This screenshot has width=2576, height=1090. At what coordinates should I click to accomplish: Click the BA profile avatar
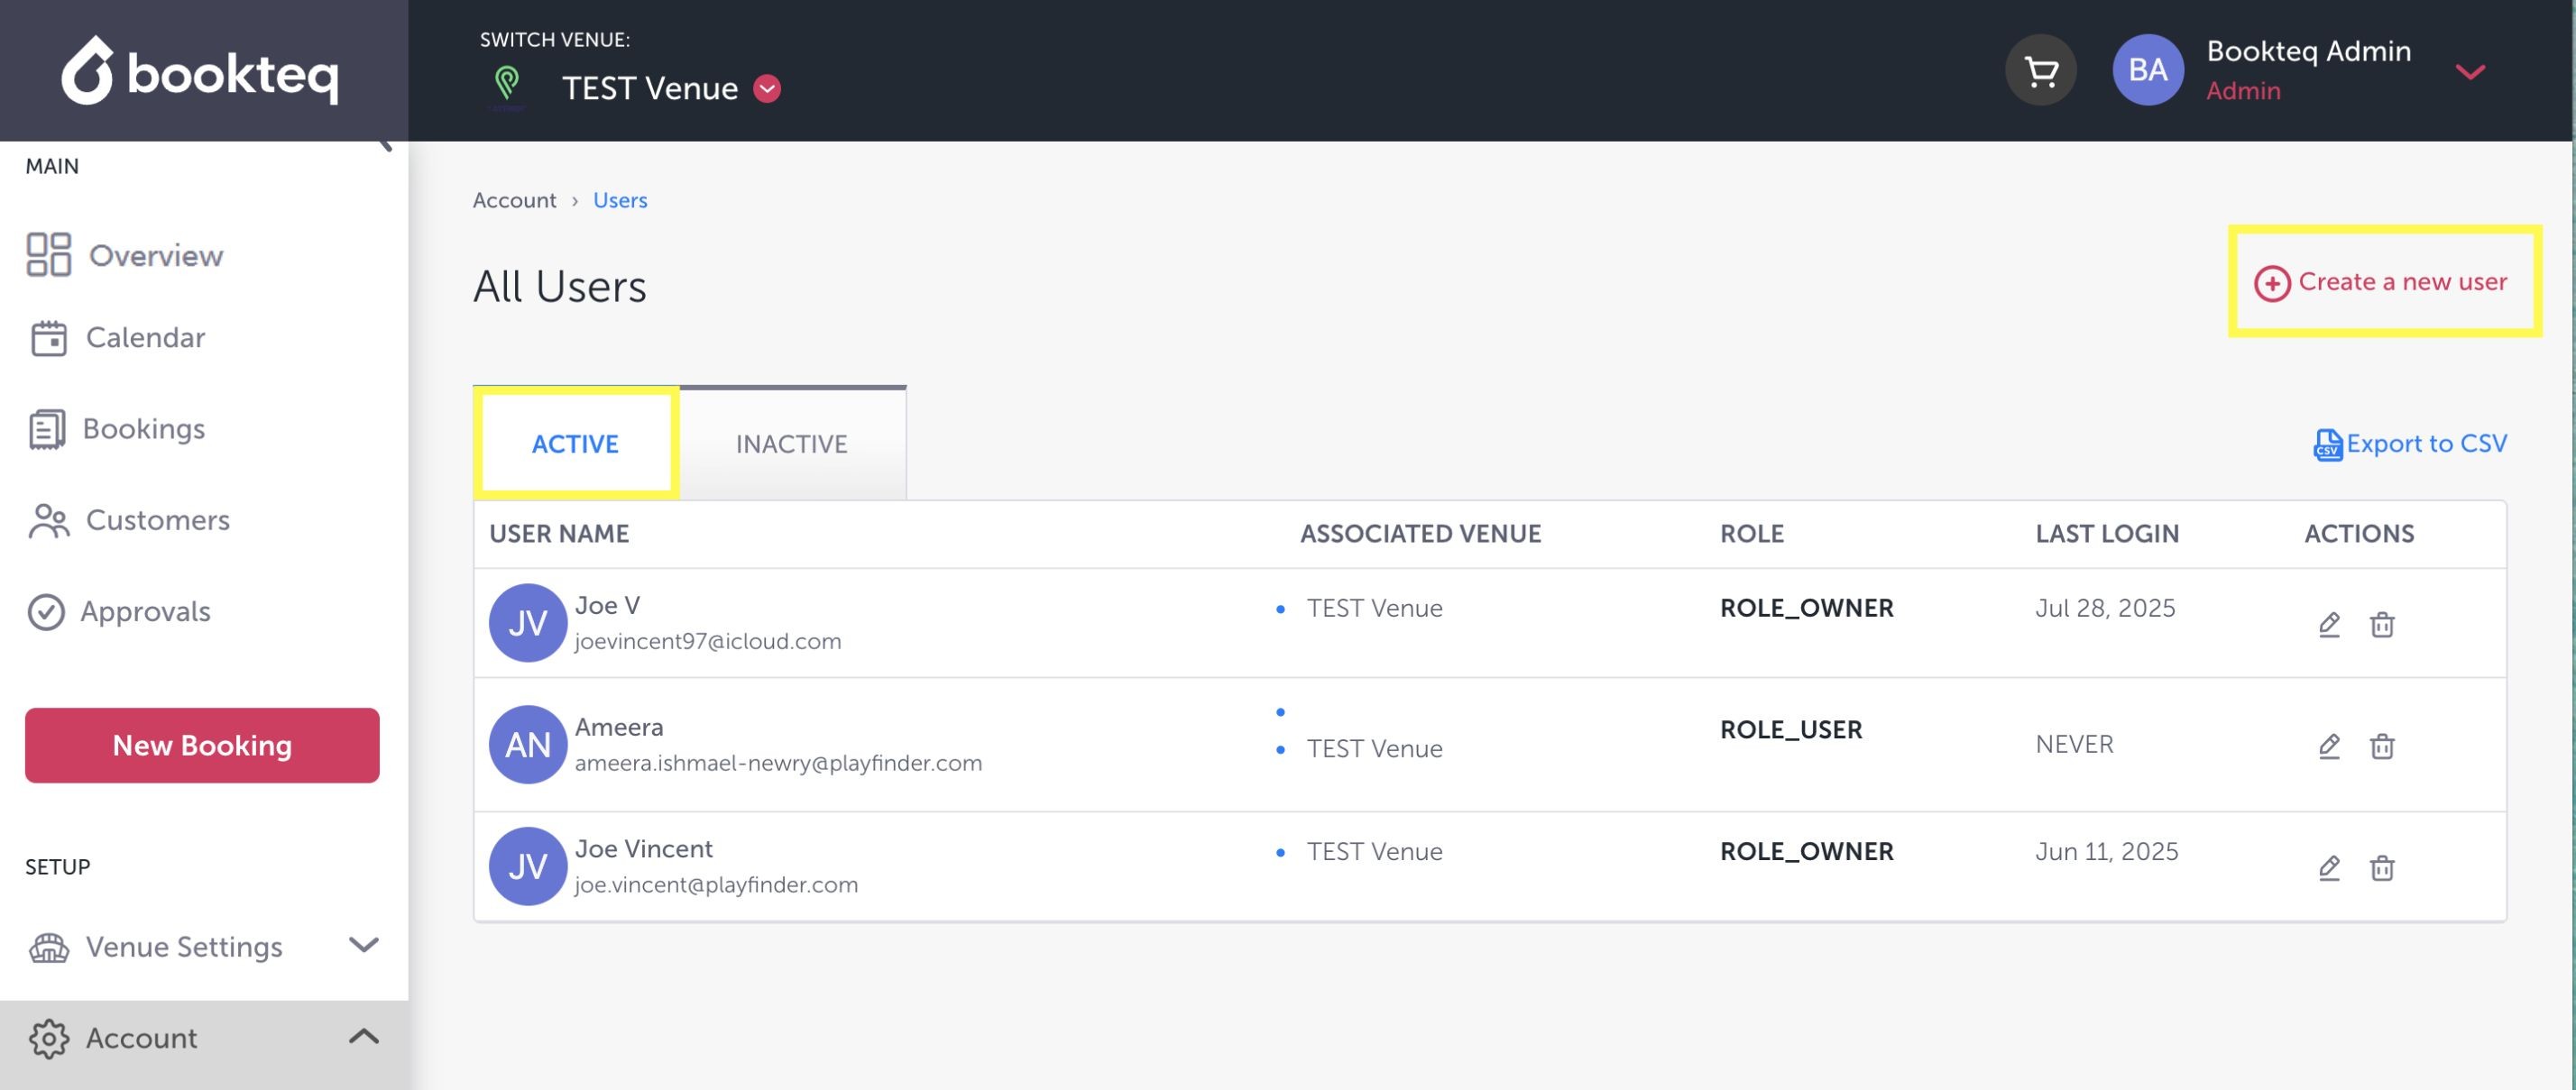tap(2147, 70)
